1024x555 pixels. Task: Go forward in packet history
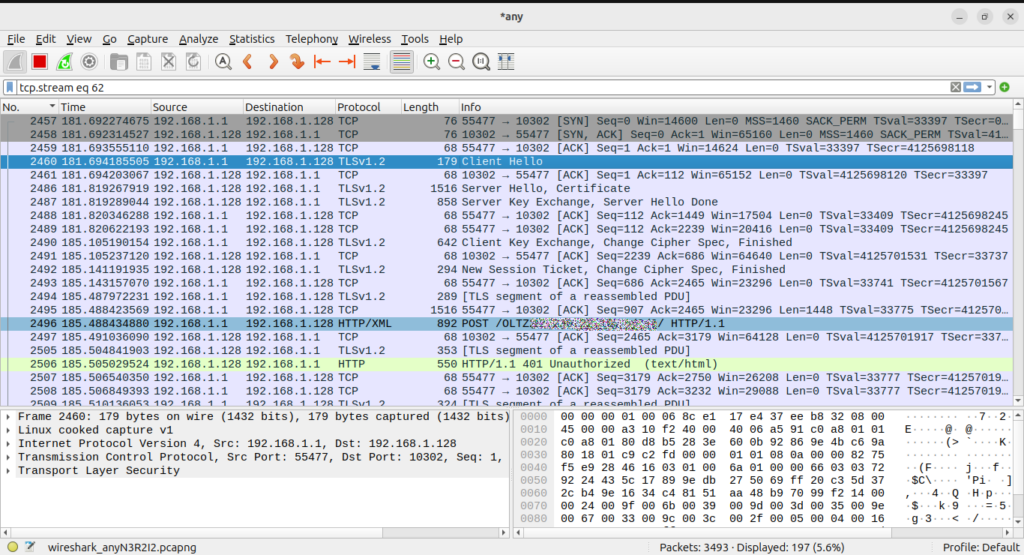tap(273, 62)
